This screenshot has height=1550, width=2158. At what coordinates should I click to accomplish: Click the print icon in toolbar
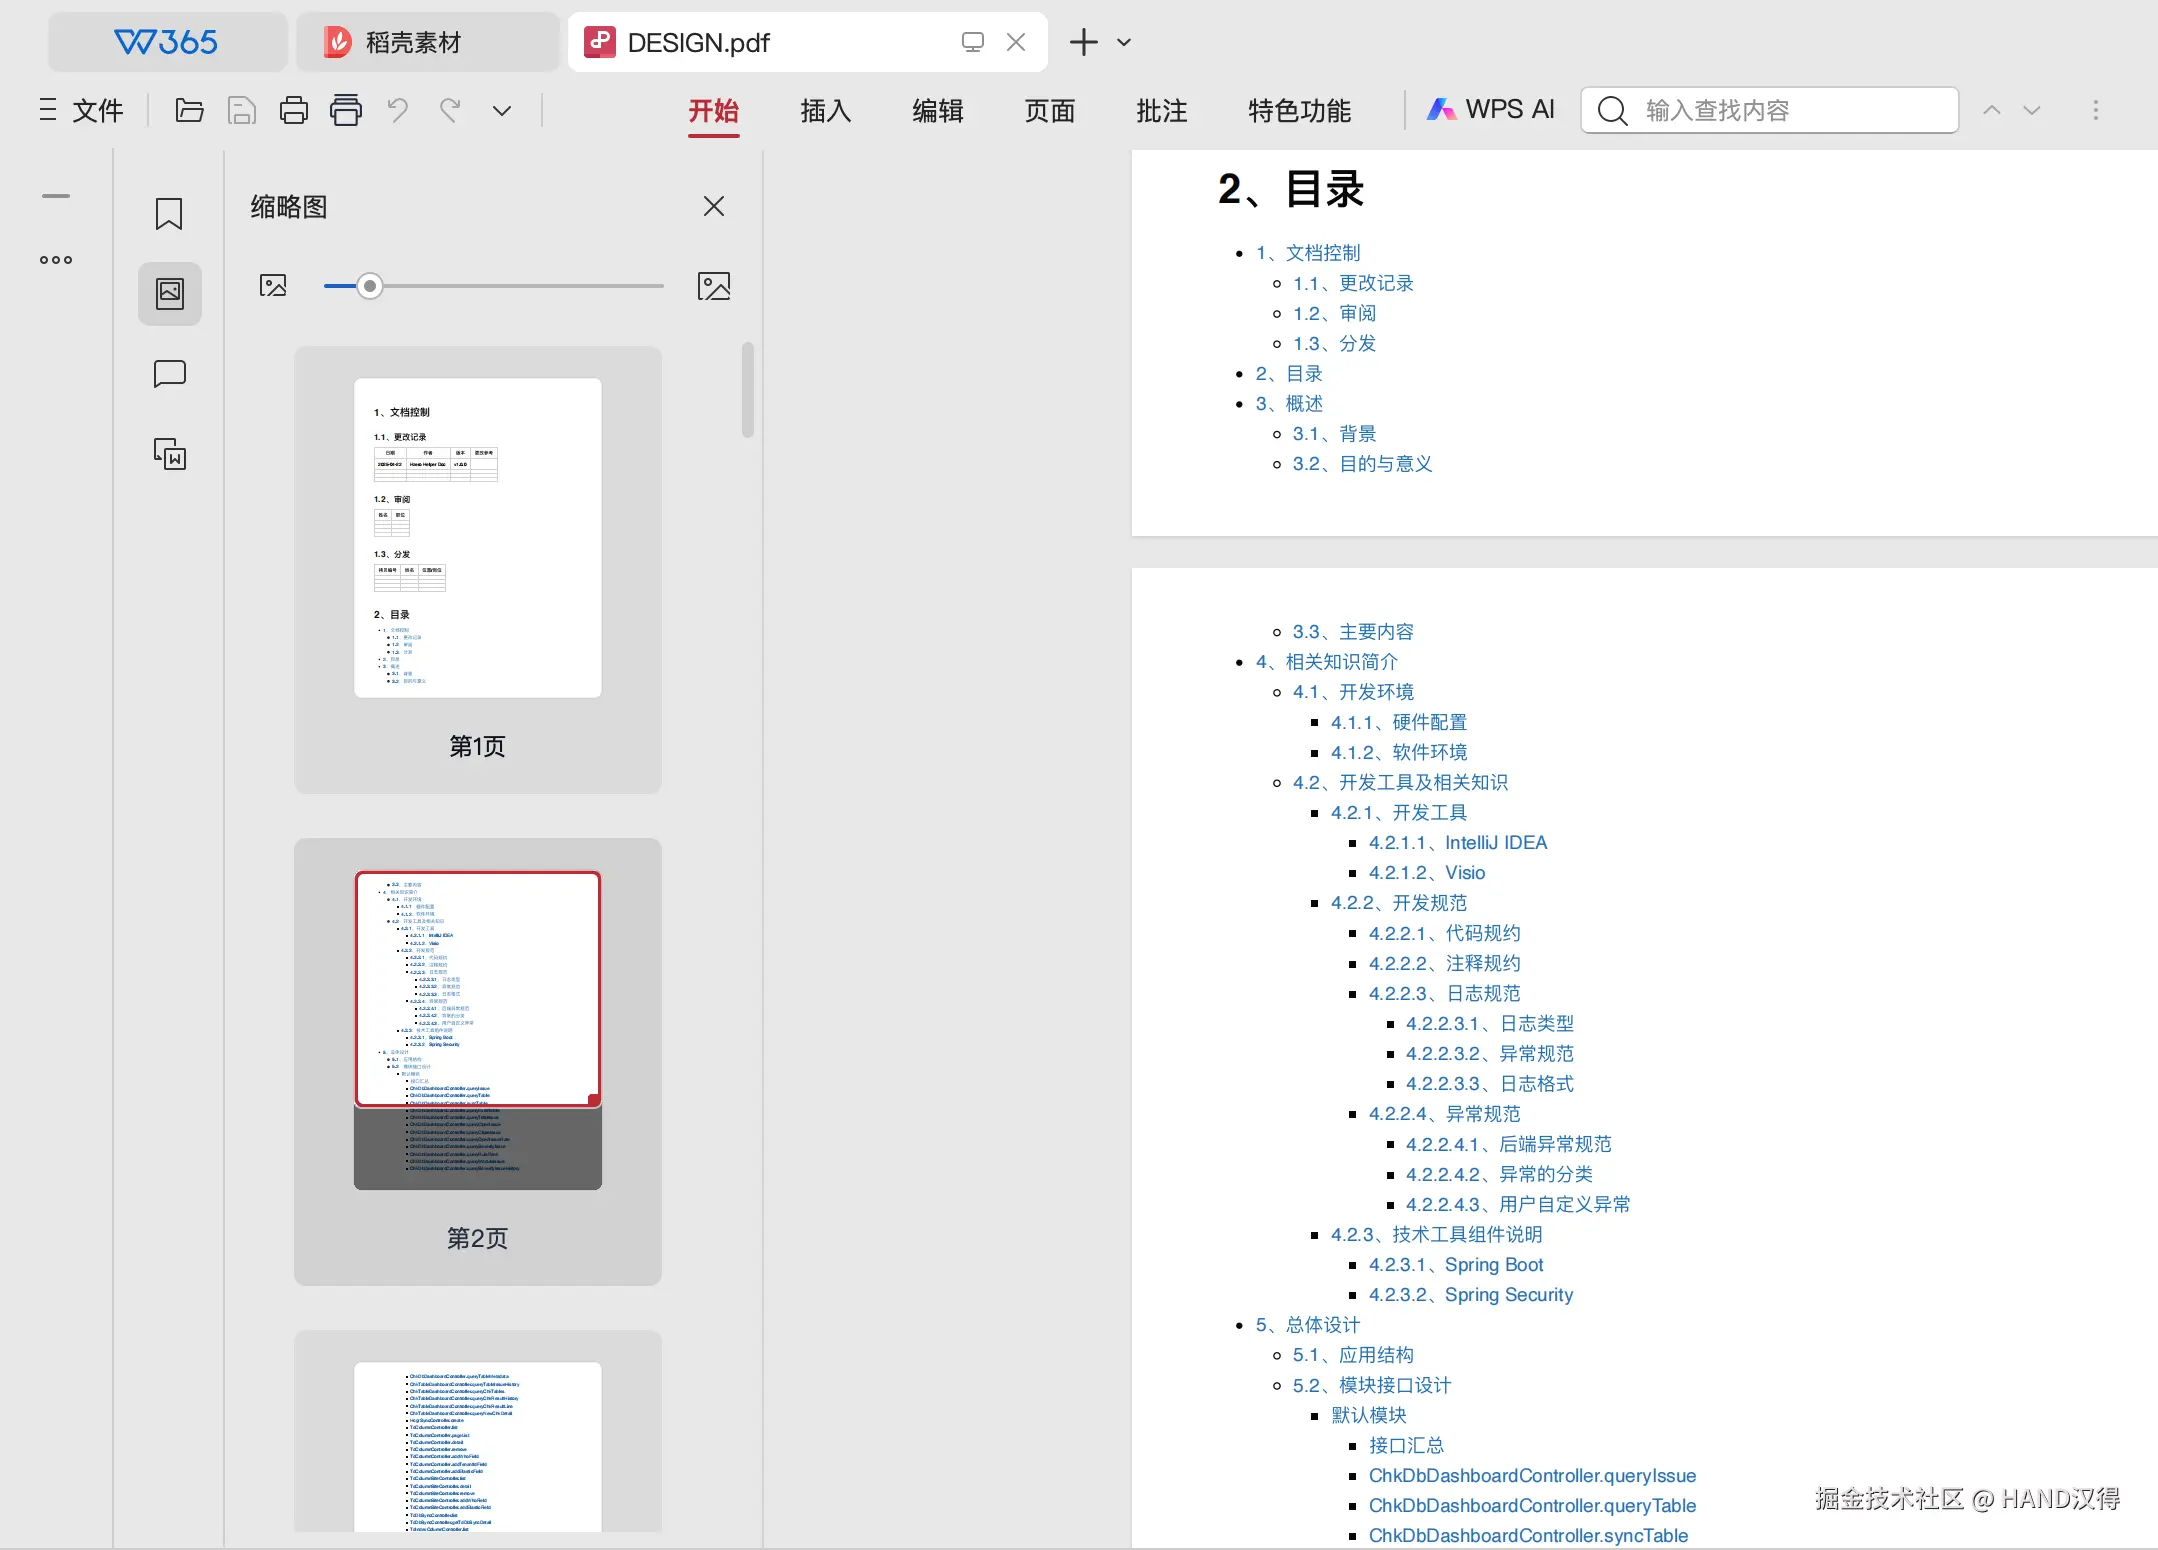tap(293, 110)
